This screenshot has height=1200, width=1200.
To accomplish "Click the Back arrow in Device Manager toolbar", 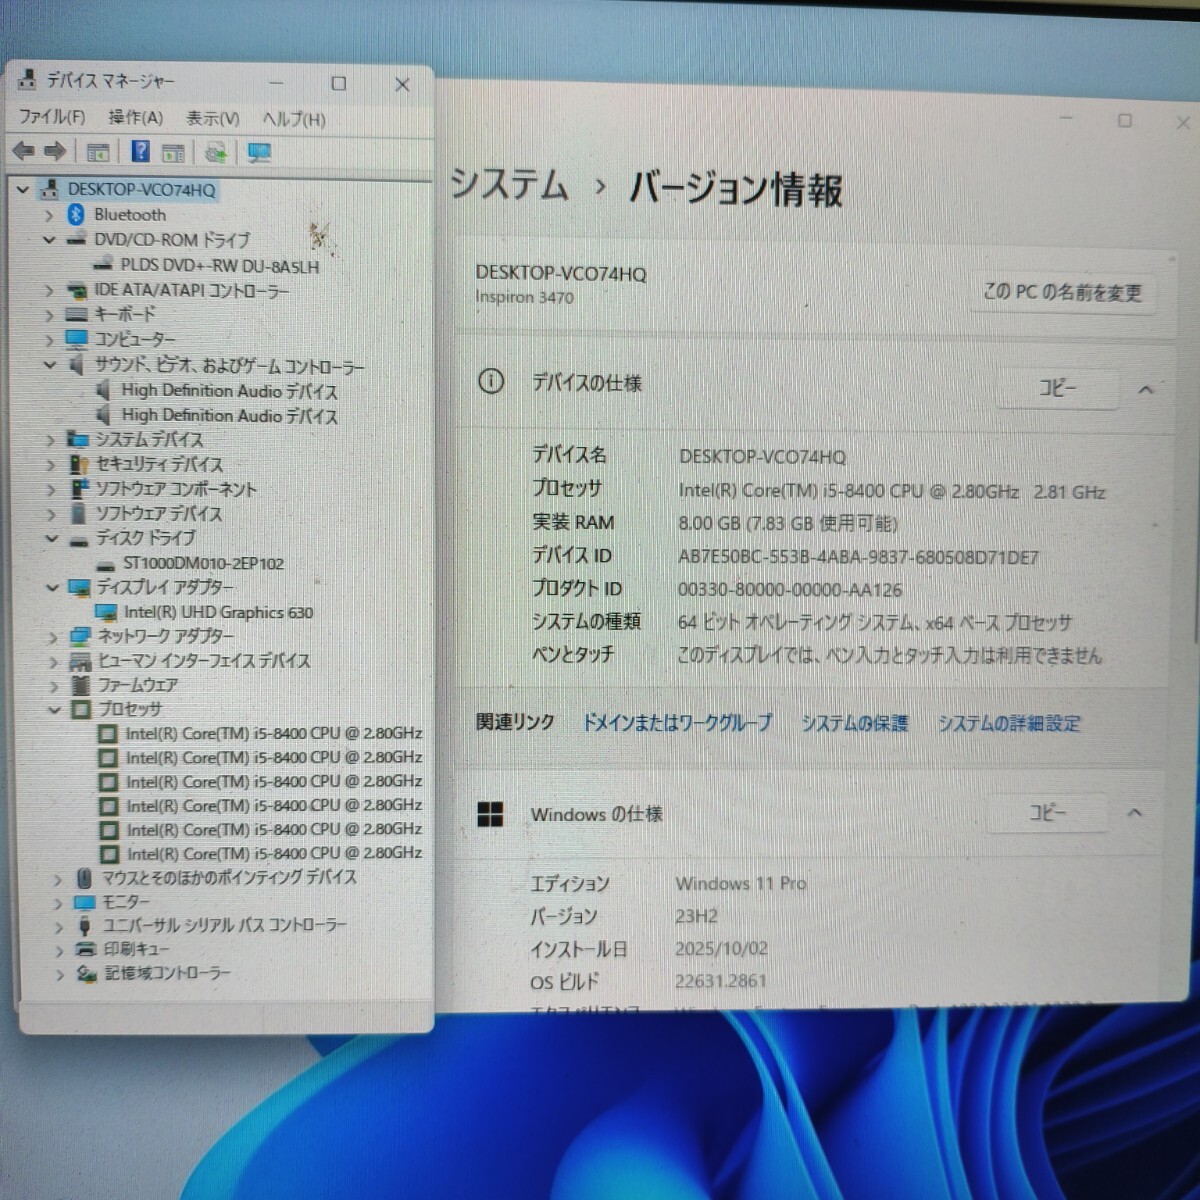I will click(23, 152).
